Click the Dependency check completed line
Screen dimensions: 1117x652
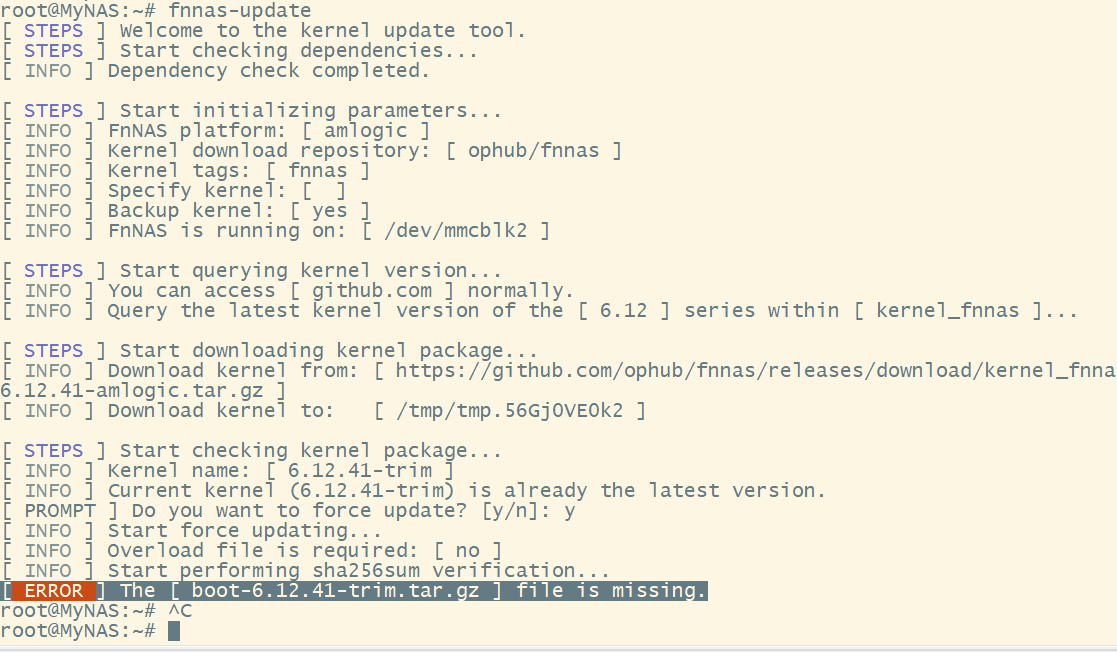[x=268, y=71]
